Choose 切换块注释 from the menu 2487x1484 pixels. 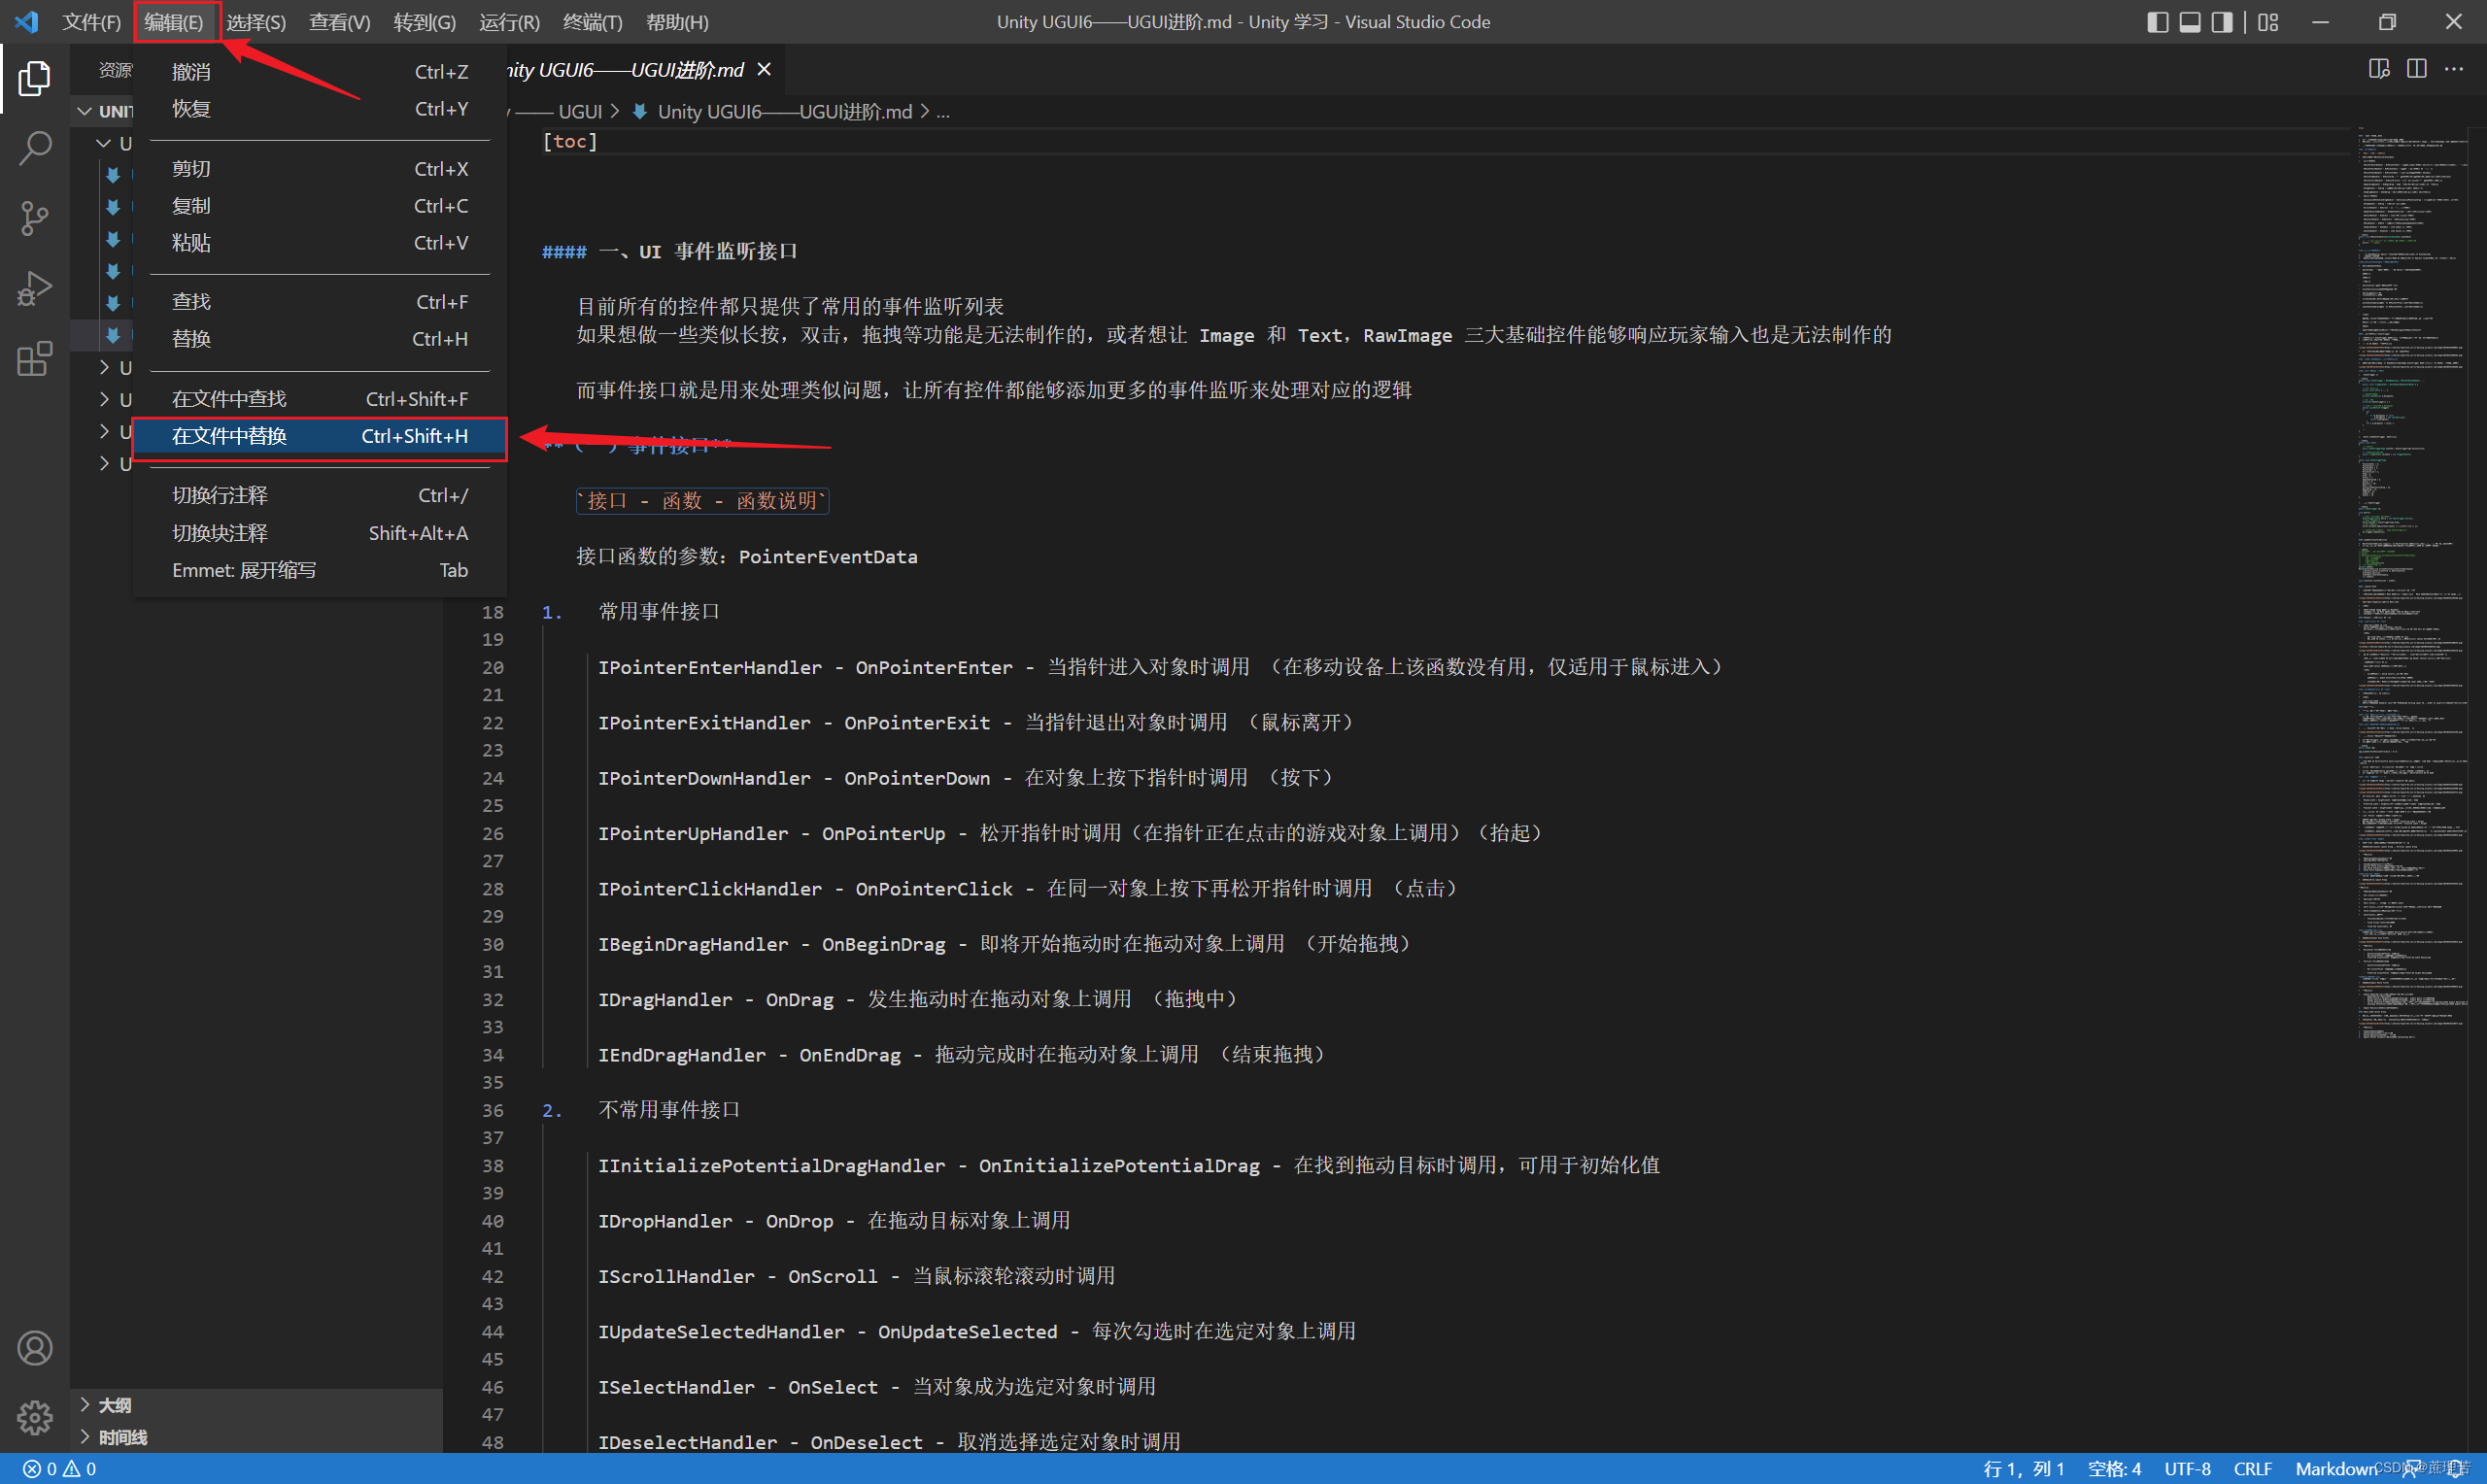[320, 533]
